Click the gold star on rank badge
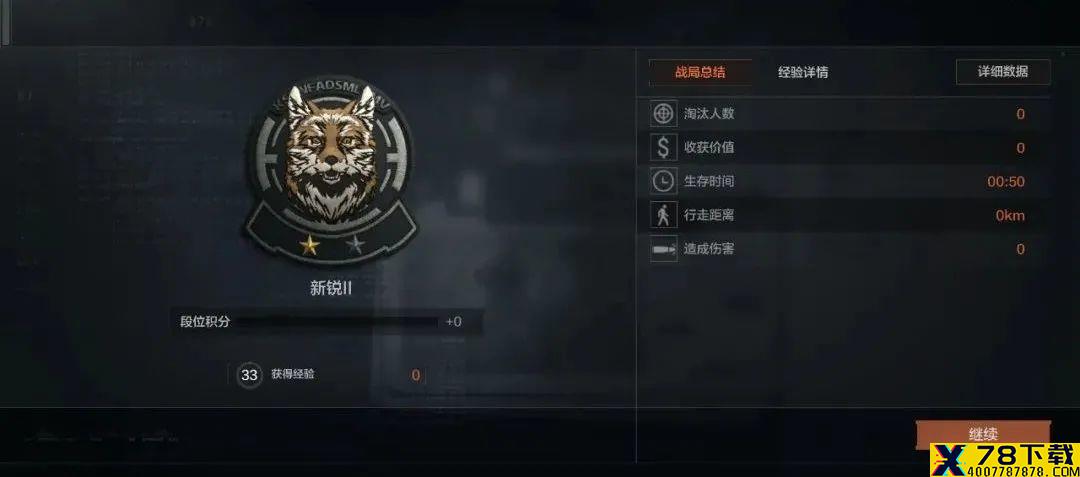The height and width of the screenshot is (477, 1080). pyautogui.click(x=309, y=244)
